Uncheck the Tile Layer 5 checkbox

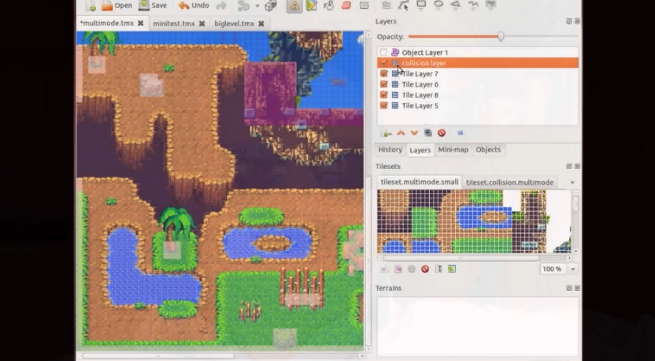[x=383, y=106]
